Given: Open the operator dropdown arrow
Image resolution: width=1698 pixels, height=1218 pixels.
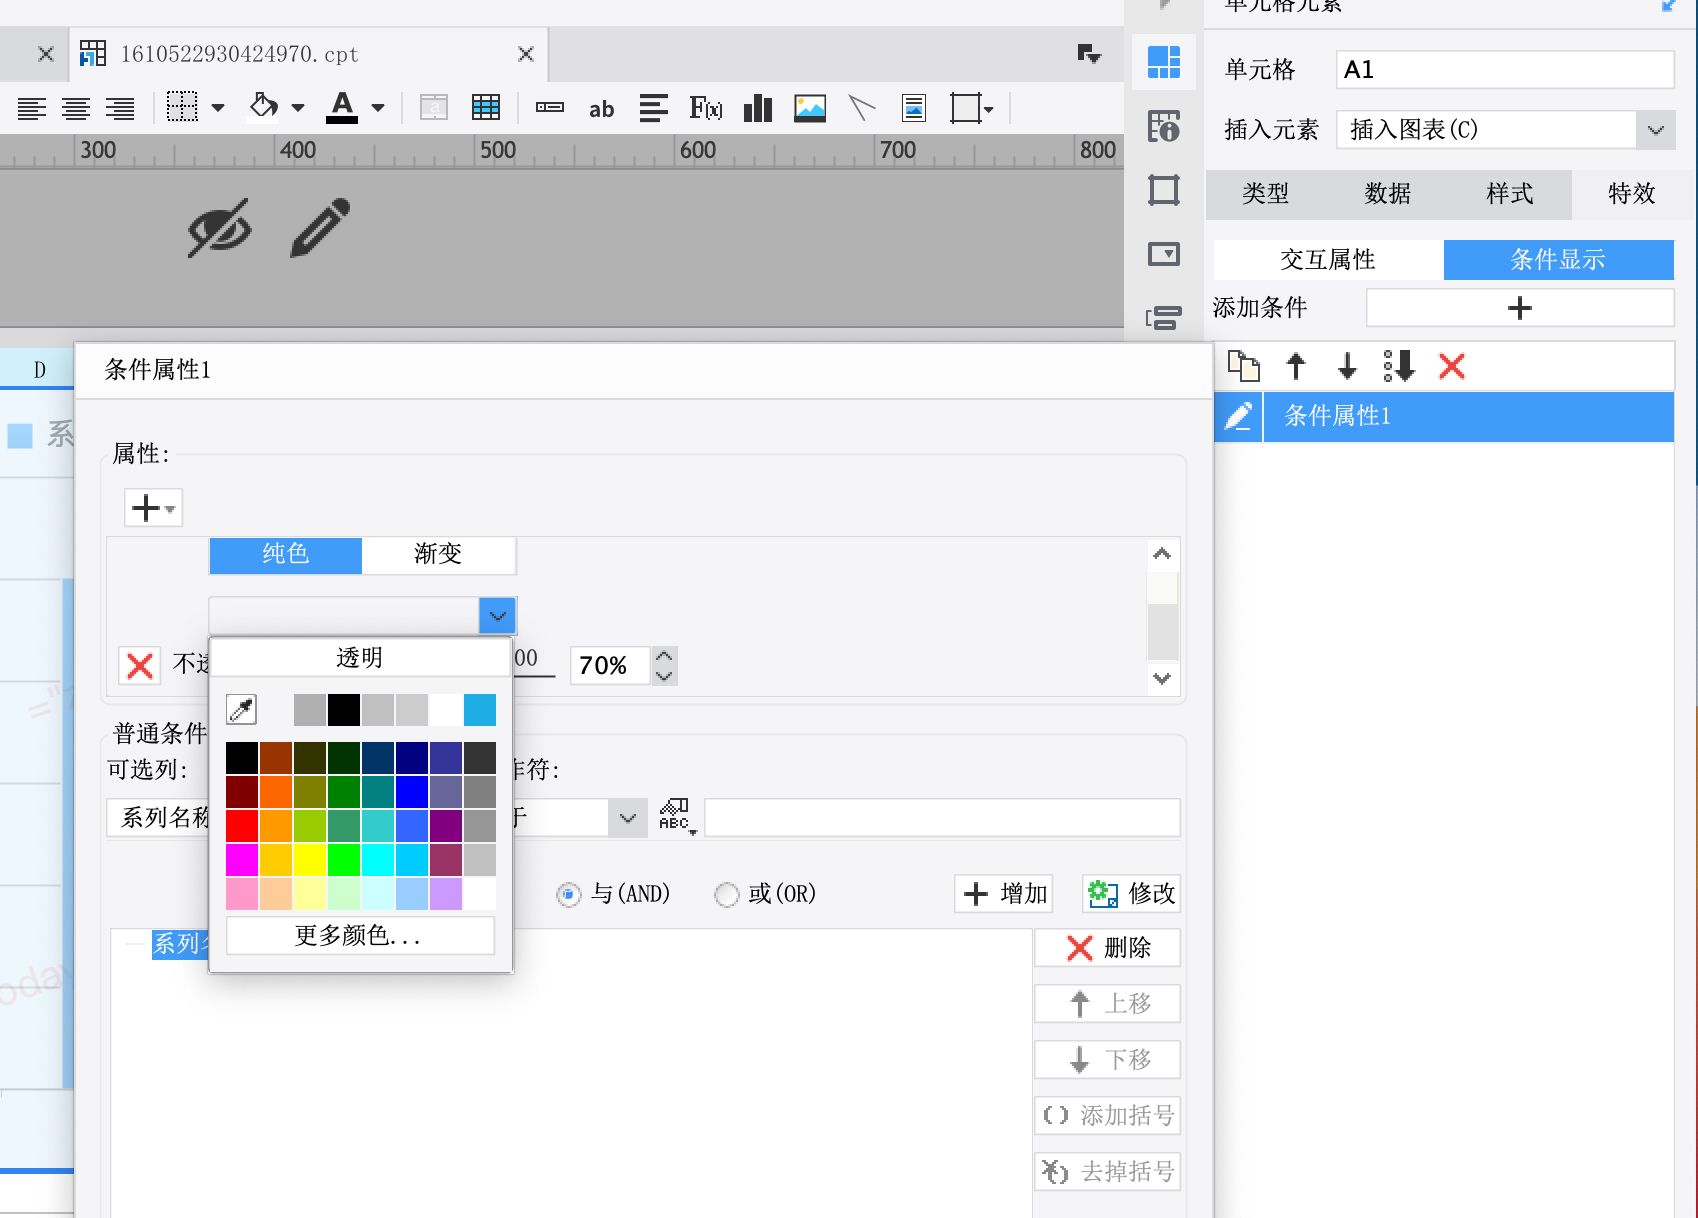Looking at the screenshot, I should [x=627, y=818].
